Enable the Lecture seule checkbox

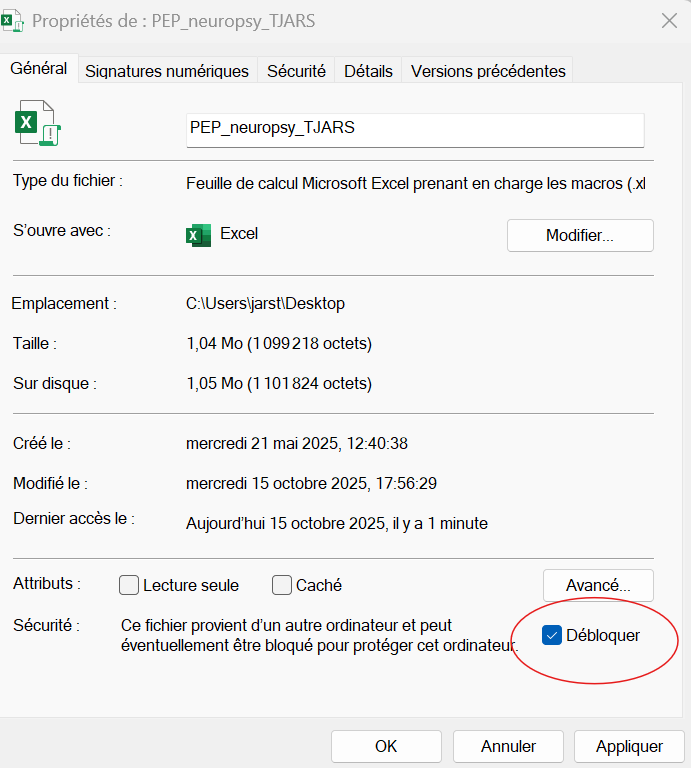coord(129,585)
